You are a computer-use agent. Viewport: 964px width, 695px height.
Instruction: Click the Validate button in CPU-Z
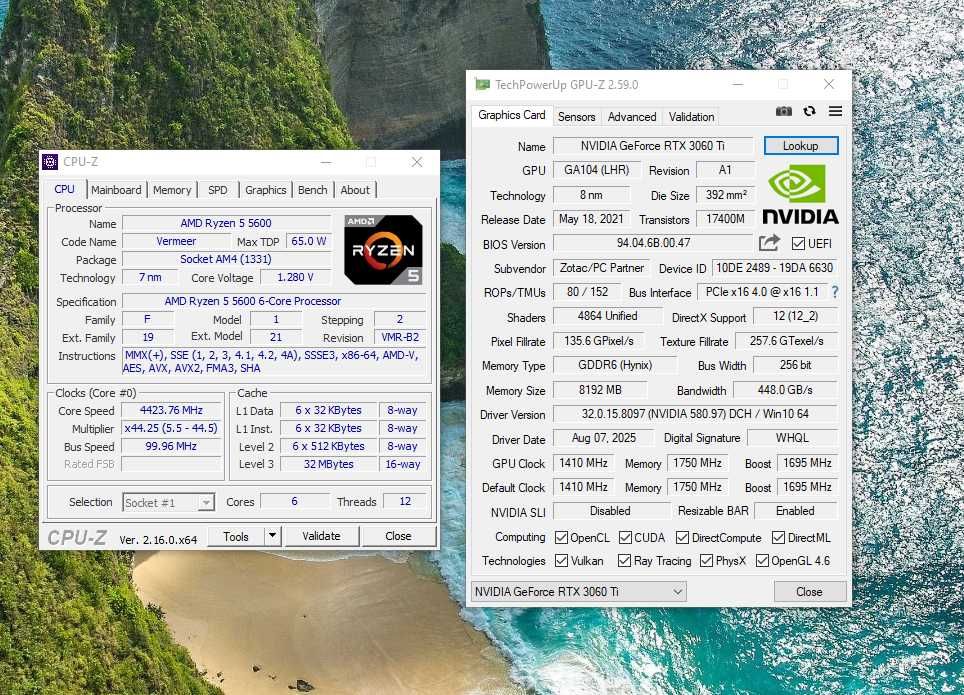click(x=321, y=536)
